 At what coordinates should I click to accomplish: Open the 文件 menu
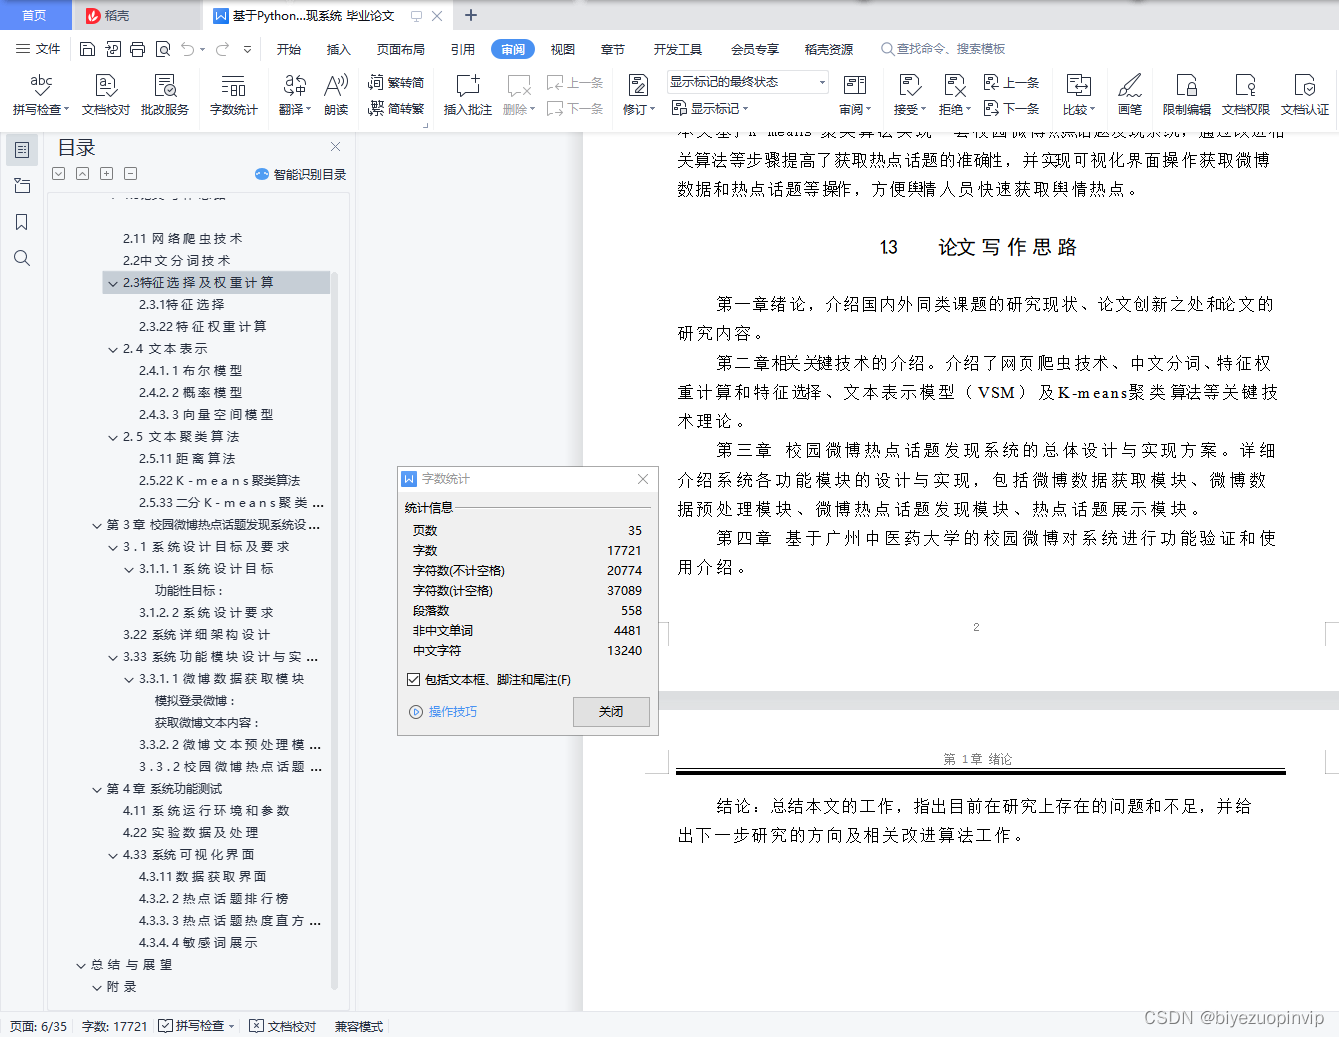(x=37, y=48)
